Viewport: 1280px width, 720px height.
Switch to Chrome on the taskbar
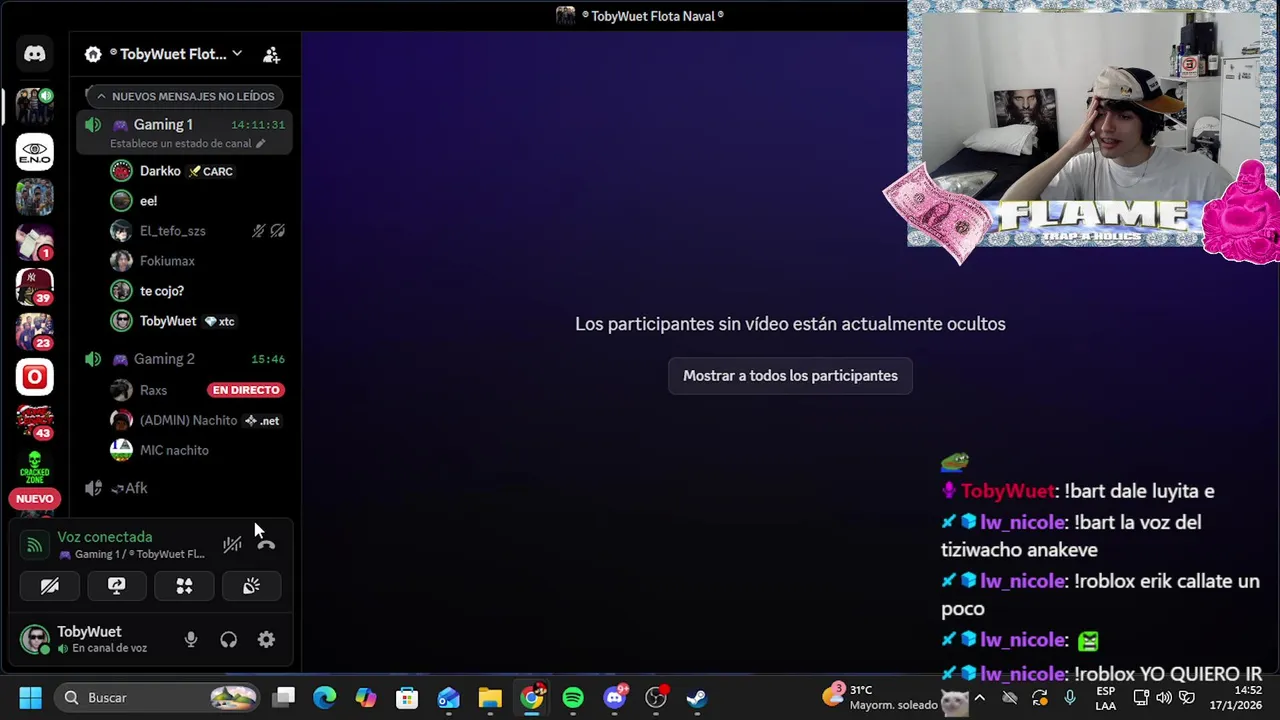(532, 698)
